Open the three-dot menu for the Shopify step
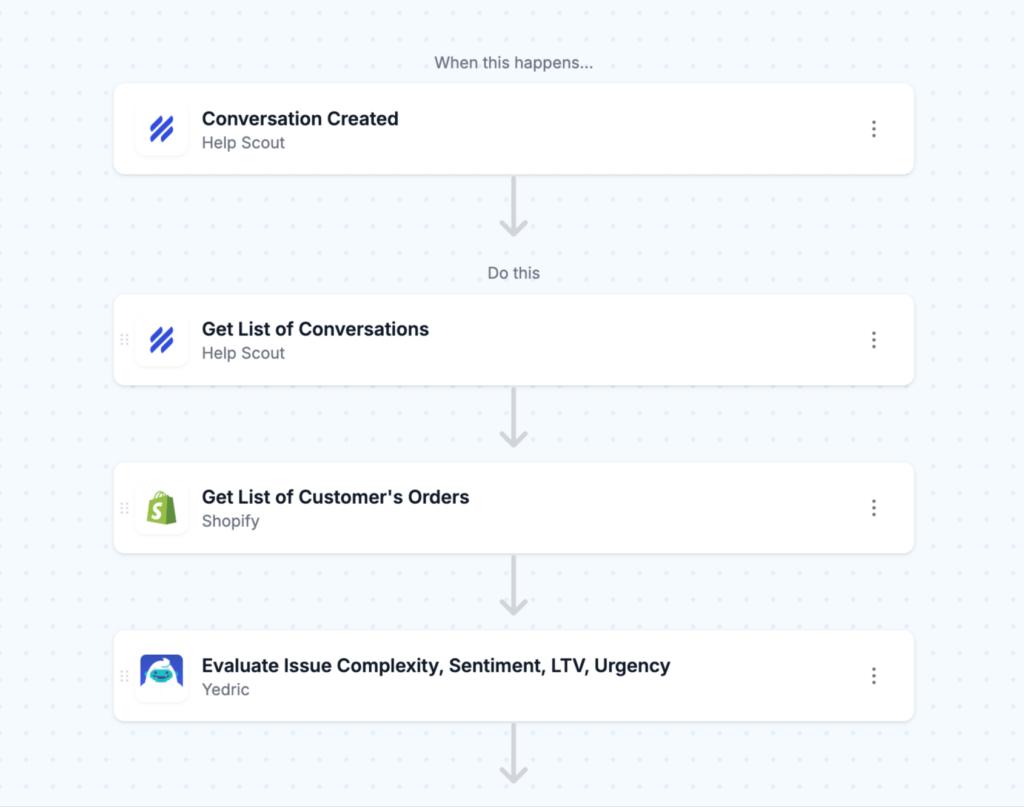The image size is (1024, 807). (874, 507)
